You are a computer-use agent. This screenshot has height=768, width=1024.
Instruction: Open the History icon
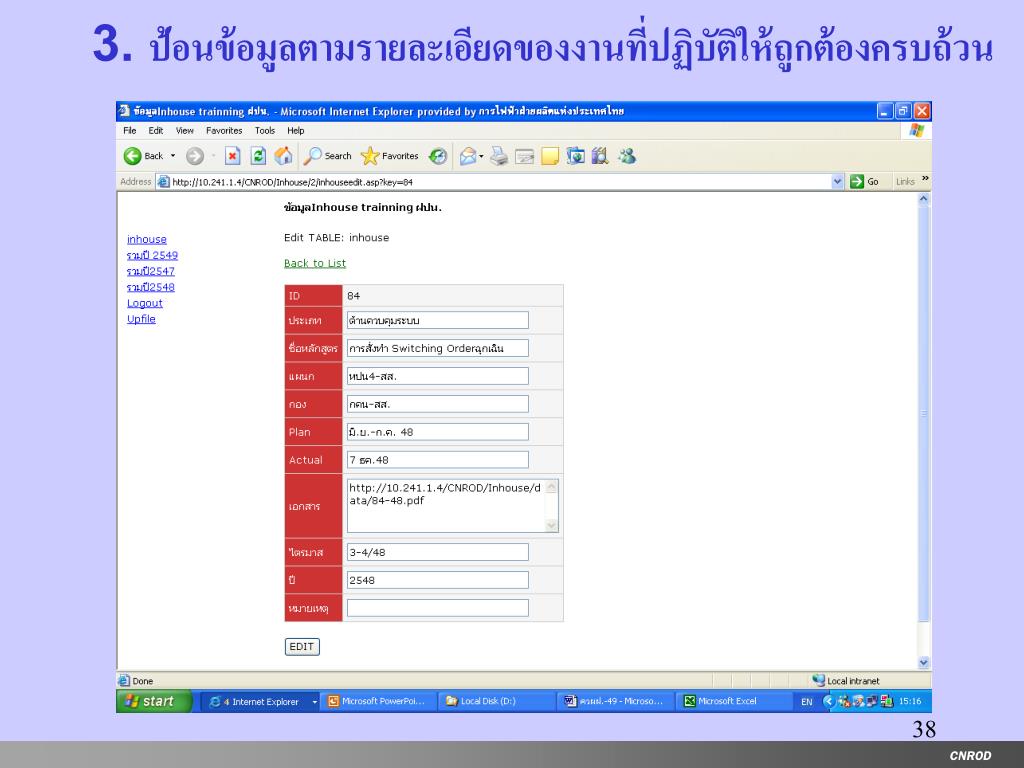click(x=438, y=156)
